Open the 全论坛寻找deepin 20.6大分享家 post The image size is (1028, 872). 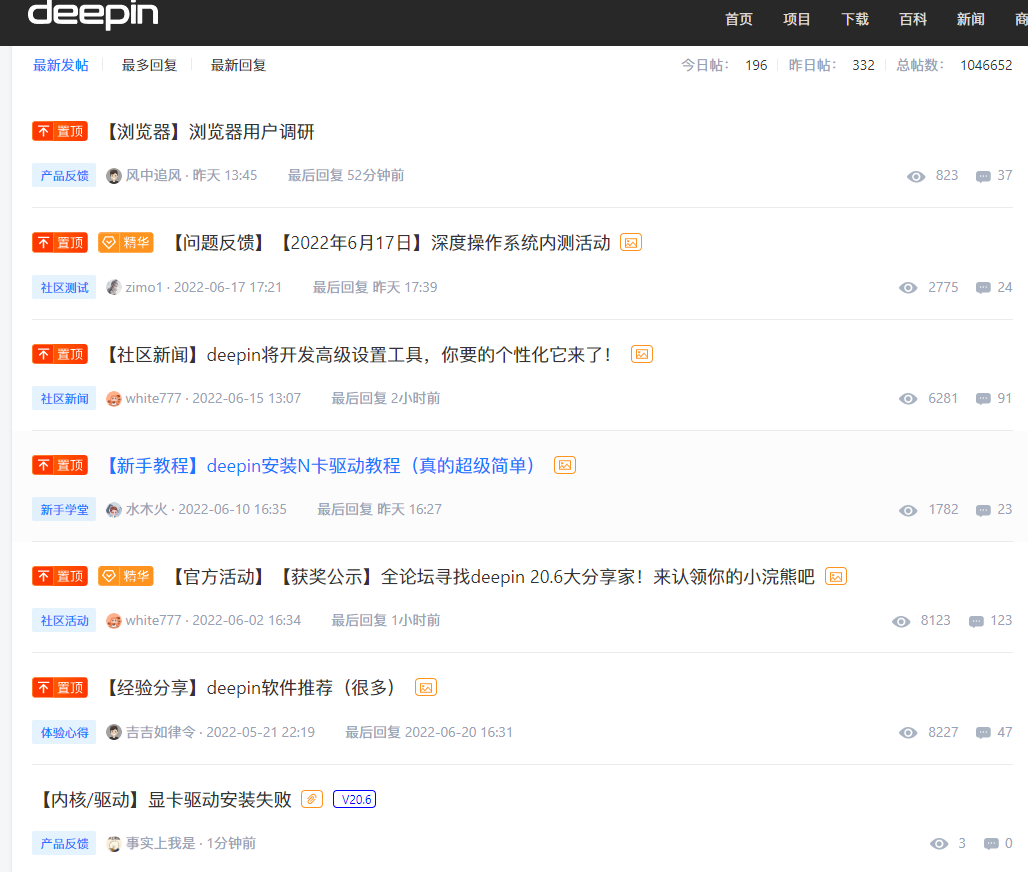coord(492,577)
